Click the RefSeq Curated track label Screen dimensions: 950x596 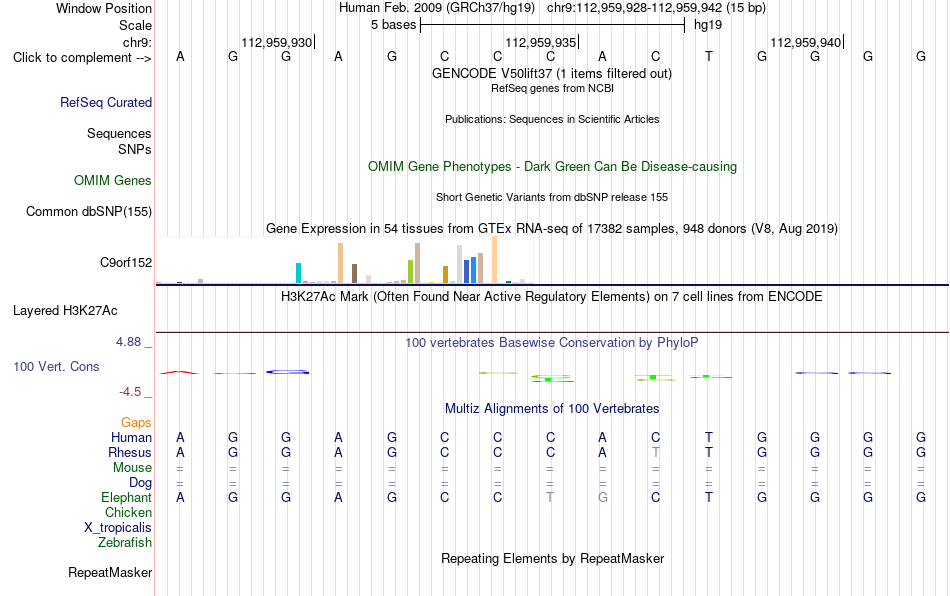pos(106,102)
